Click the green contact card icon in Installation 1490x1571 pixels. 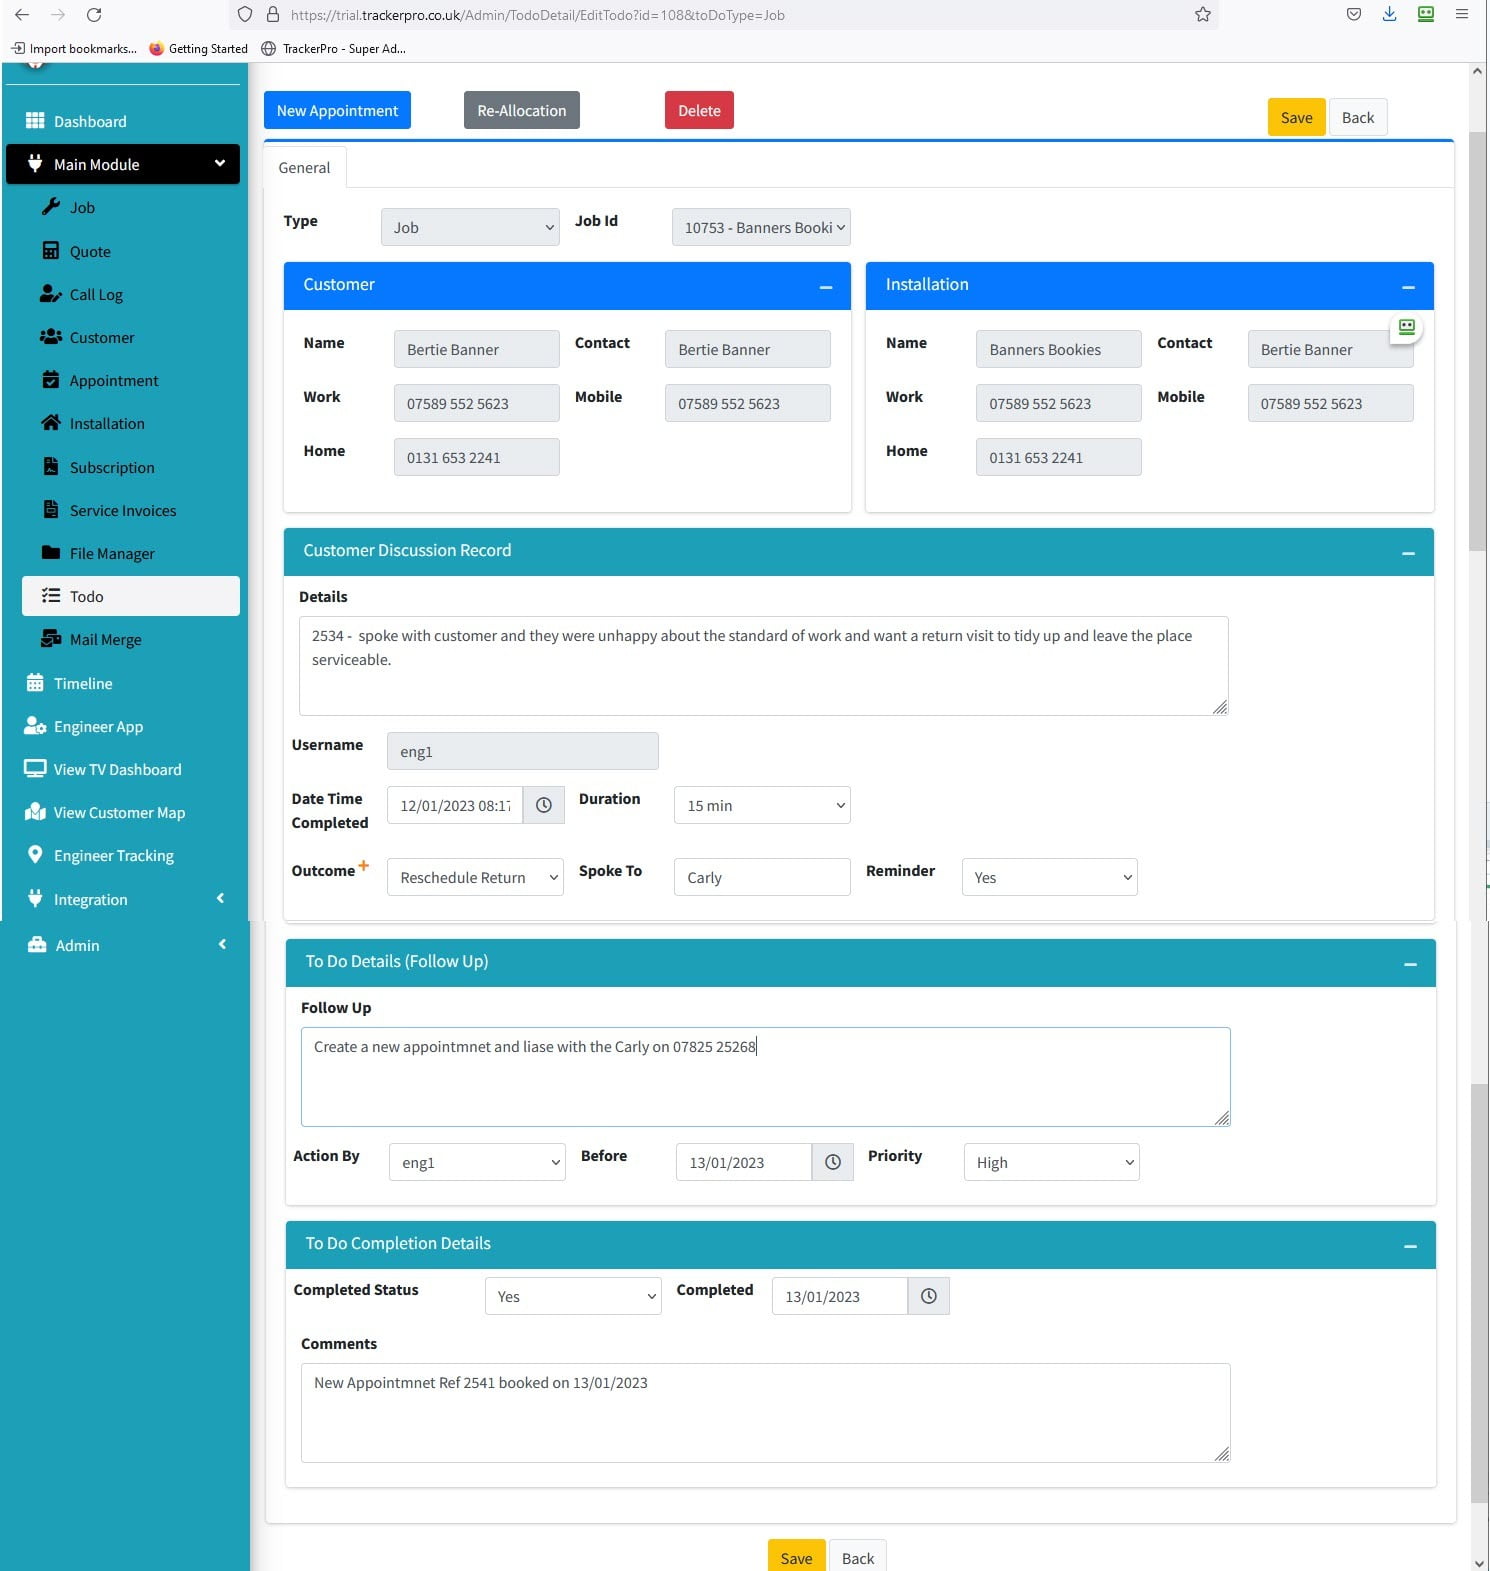(x=1406, y=327)
